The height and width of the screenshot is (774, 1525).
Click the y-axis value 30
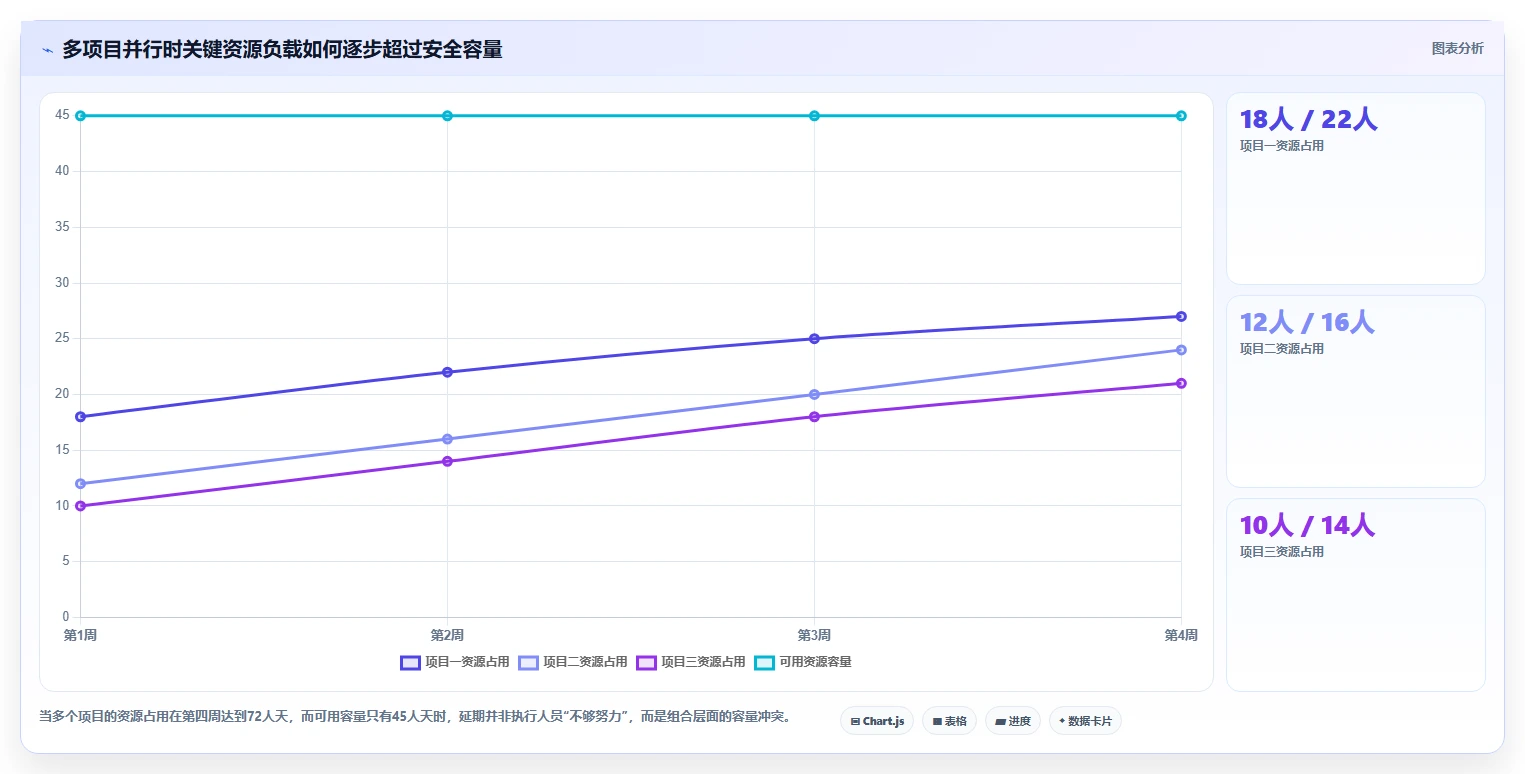[x=62, y=283]
